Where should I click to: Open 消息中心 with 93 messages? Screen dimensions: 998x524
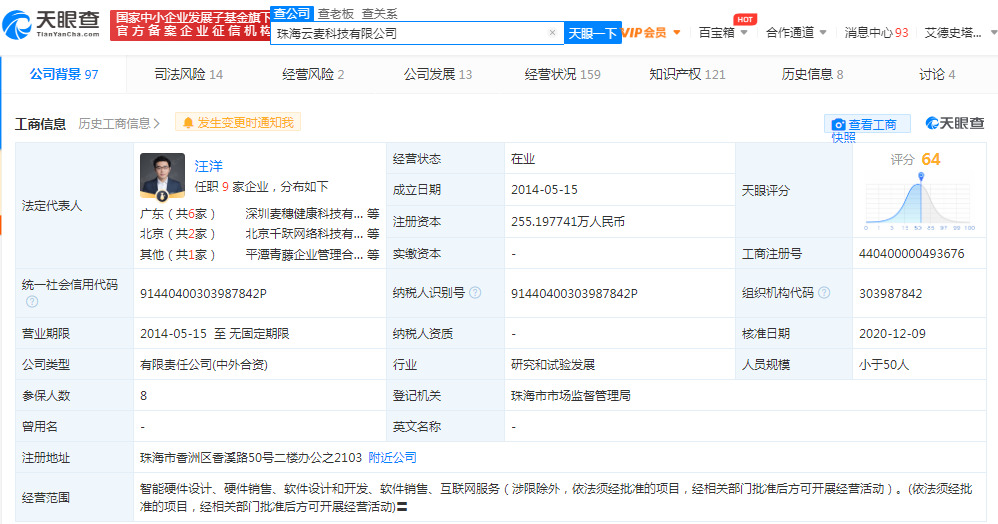[876, 32]
